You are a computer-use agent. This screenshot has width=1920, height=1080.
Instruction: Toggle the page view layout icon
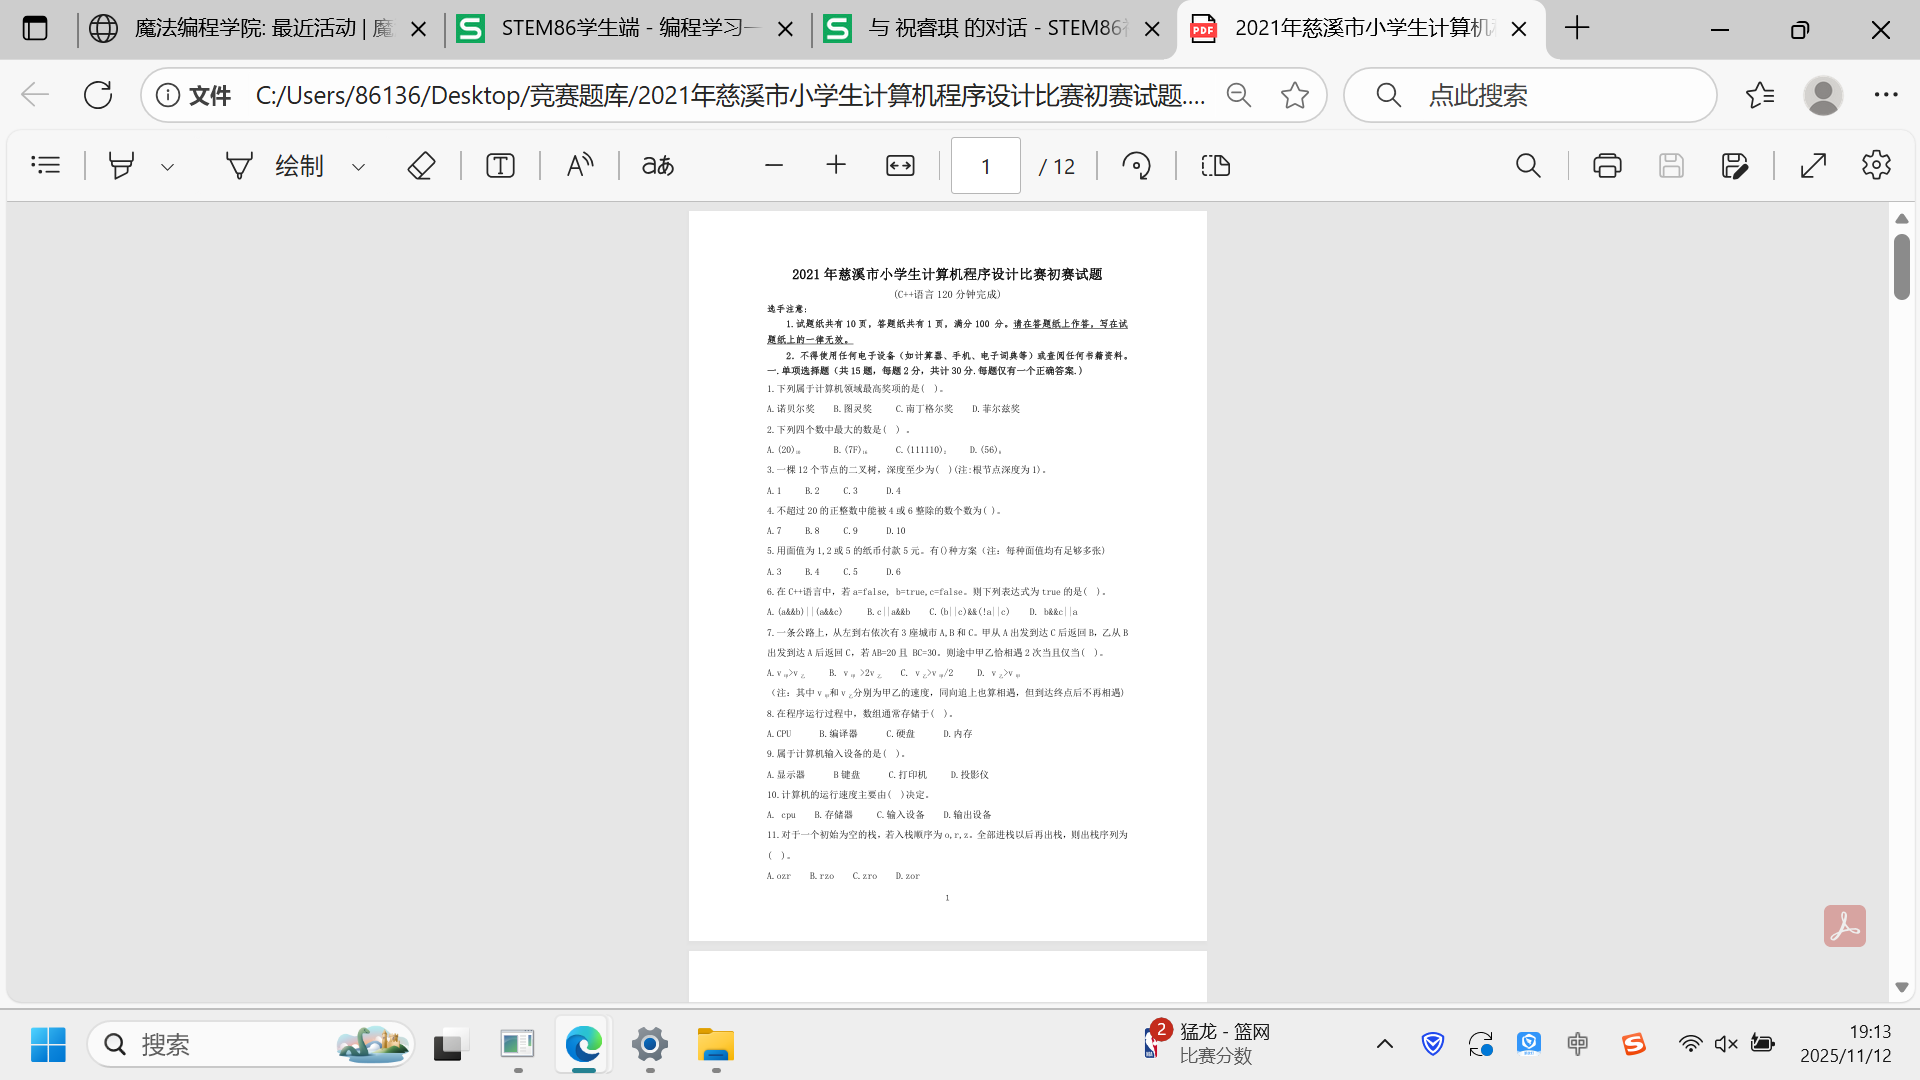1215,165
